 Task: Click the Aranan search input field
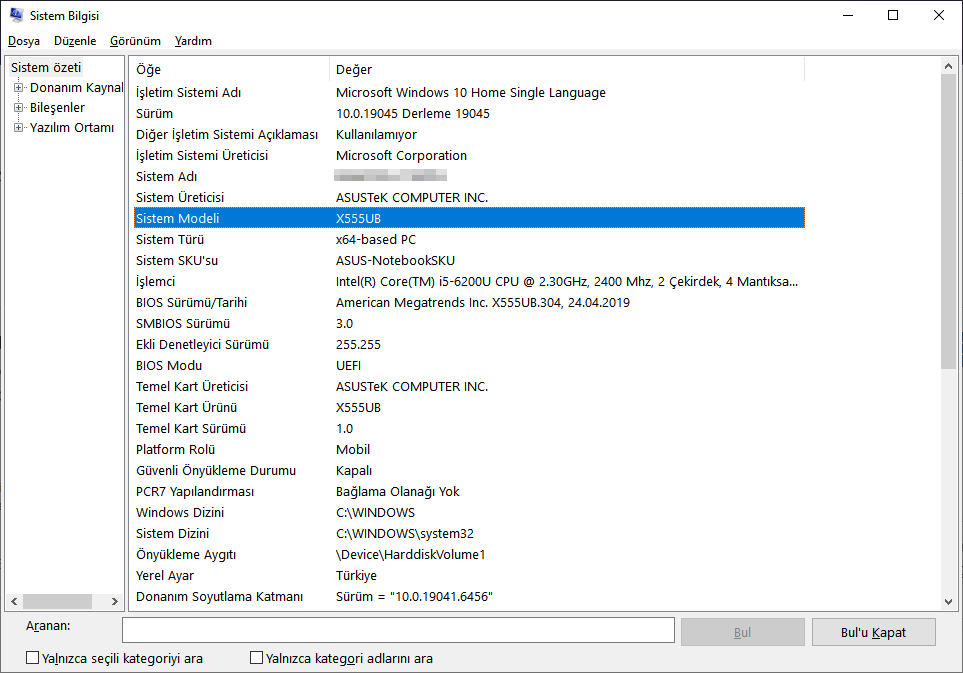click(398, 630)
